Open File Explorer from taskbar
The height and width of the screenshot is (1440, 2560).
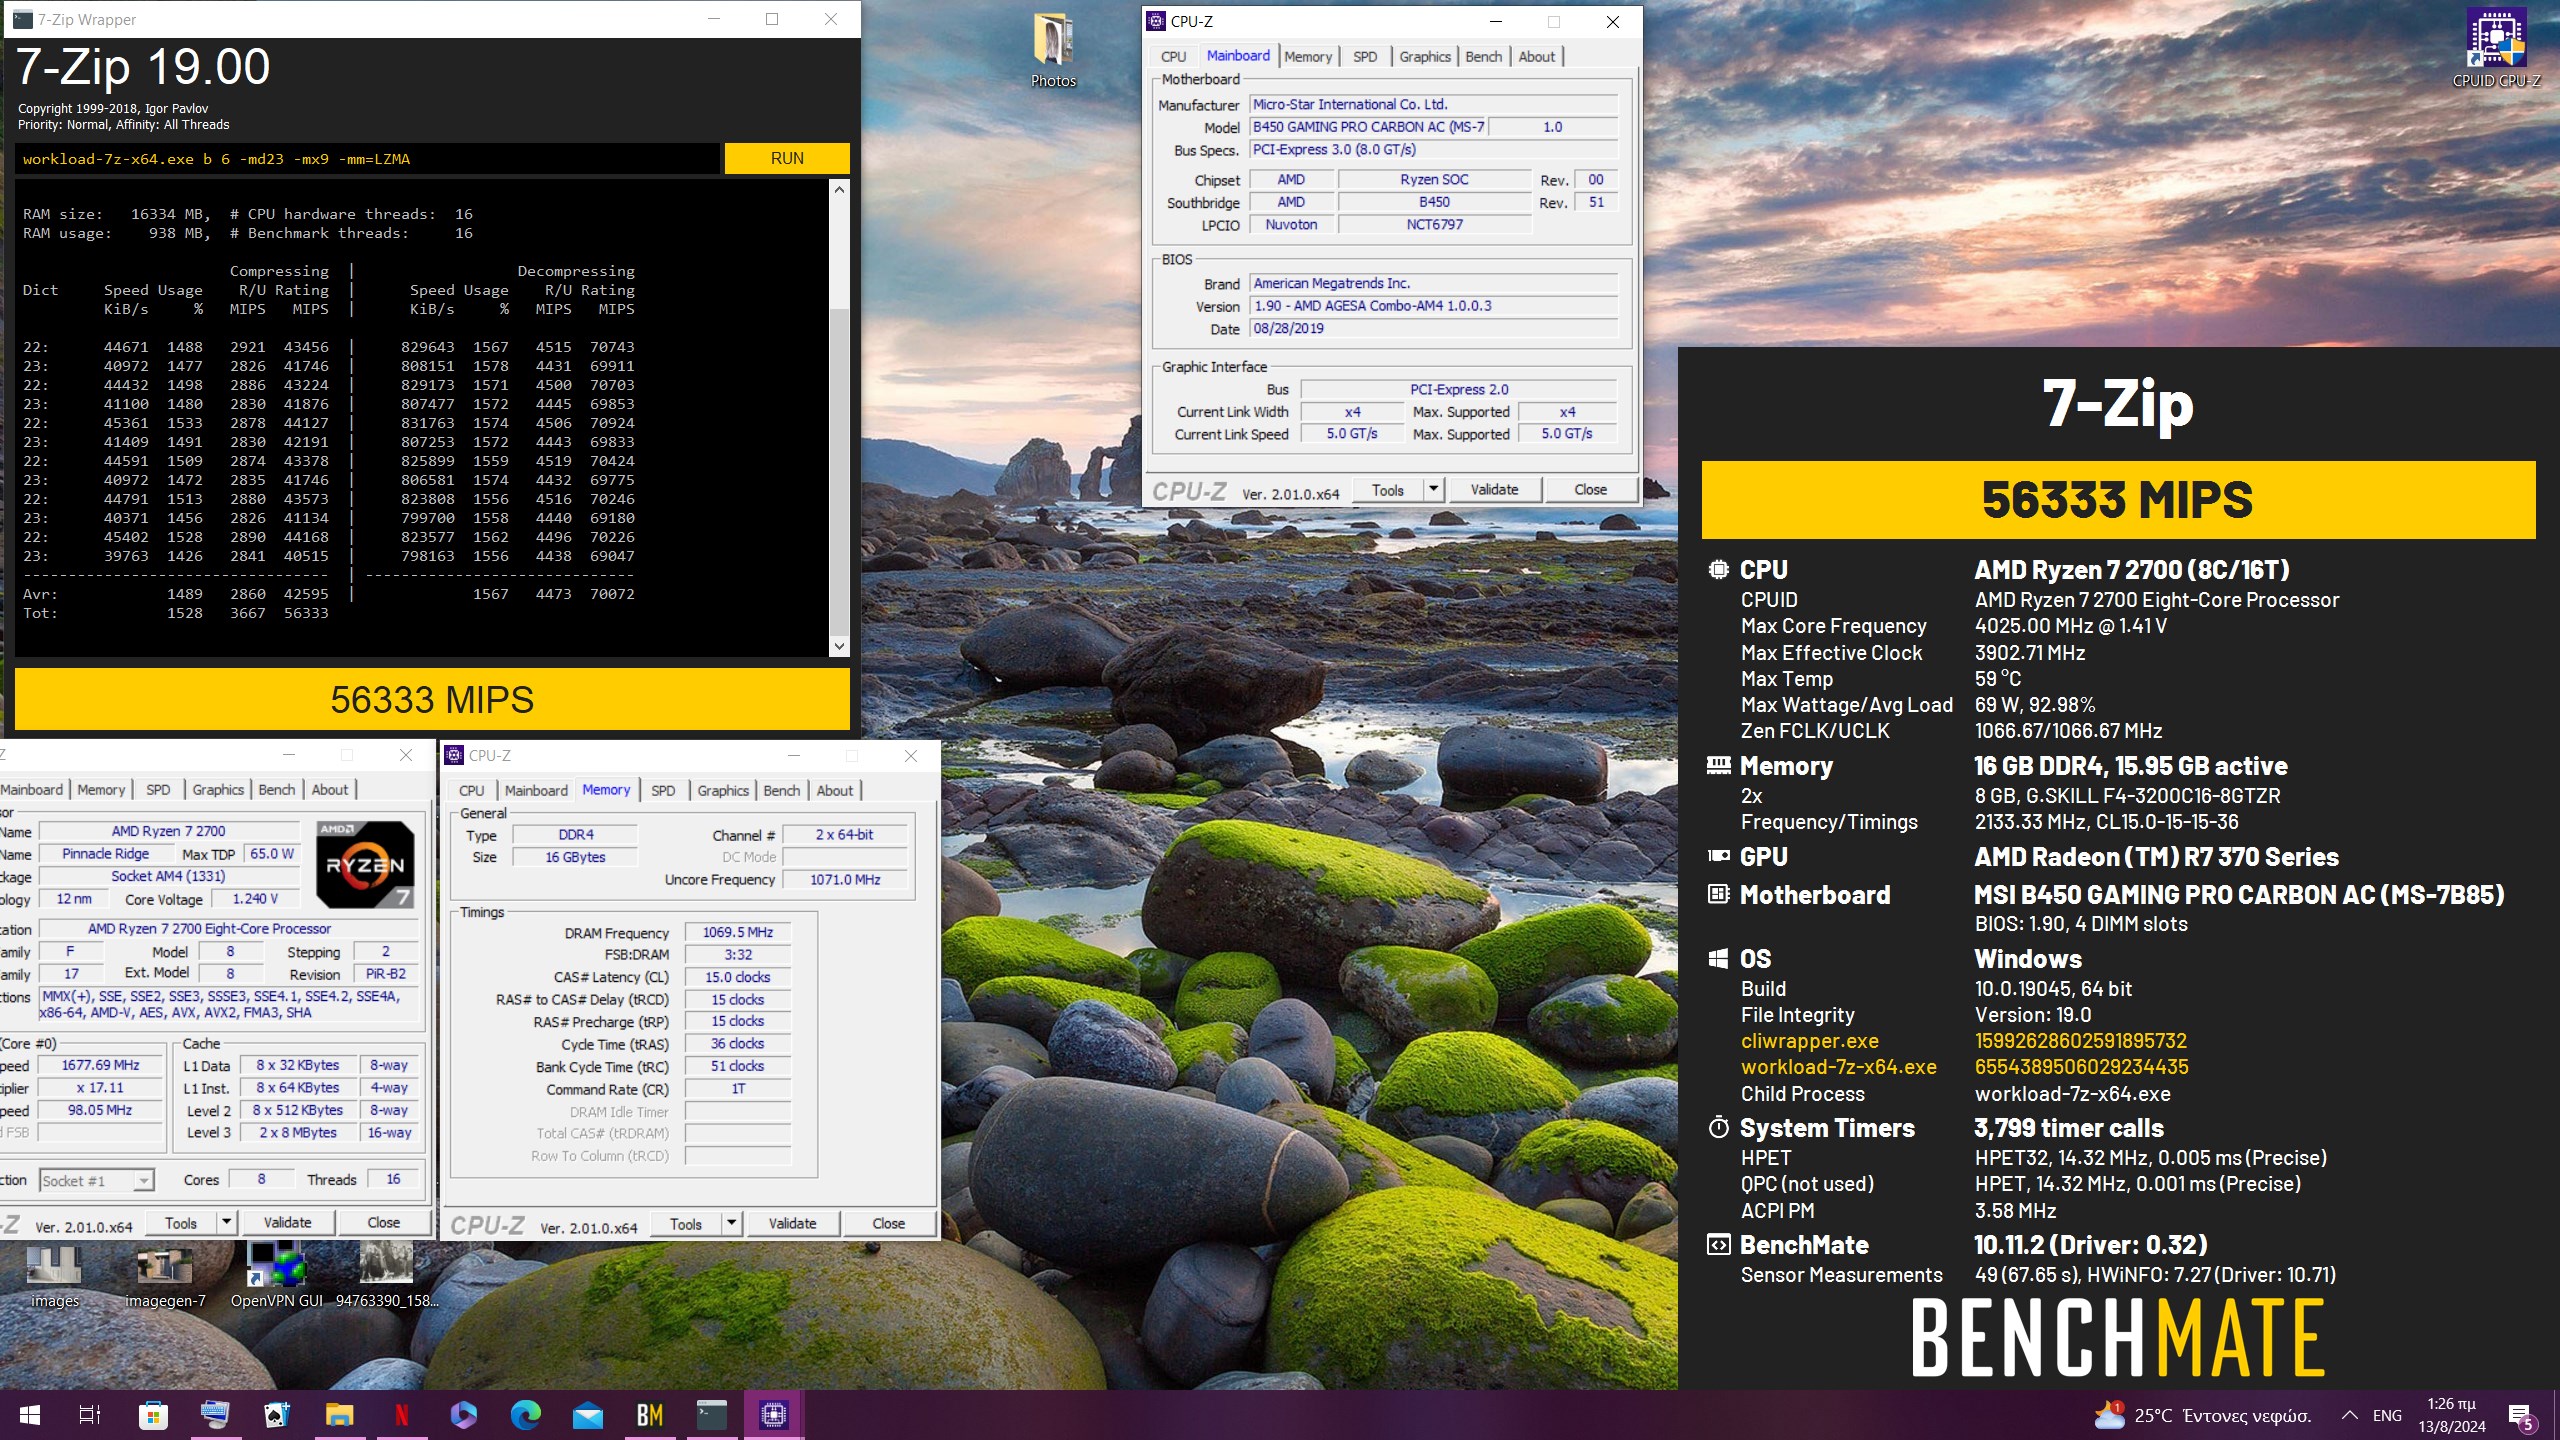pos(339,1415)
